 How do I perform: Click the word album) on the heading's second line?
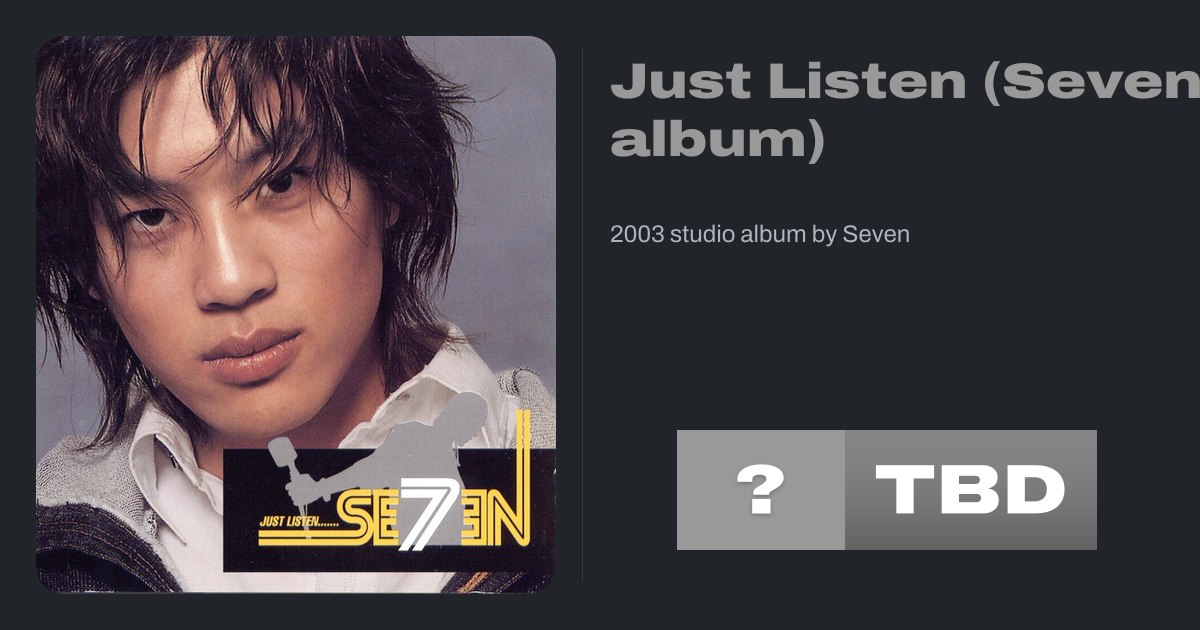pyautogui.click(x=718, y=138)
